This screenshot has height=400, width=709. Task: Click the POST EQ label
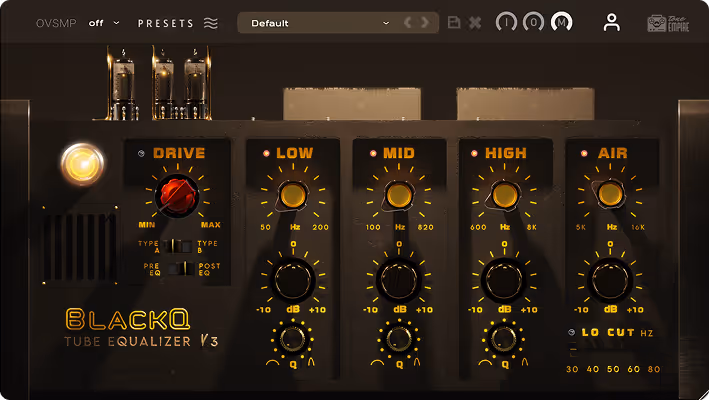tap(209, 269)
